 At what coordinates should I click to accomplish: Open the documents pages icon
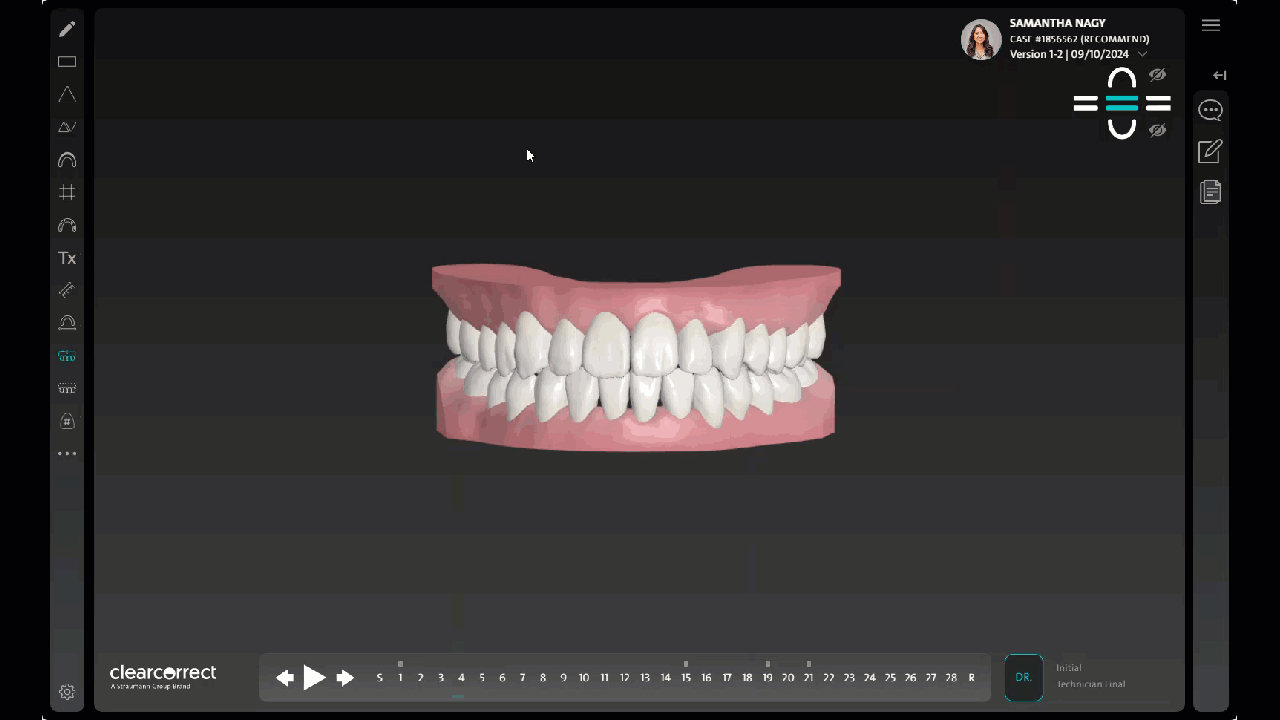click(1210, 192)
